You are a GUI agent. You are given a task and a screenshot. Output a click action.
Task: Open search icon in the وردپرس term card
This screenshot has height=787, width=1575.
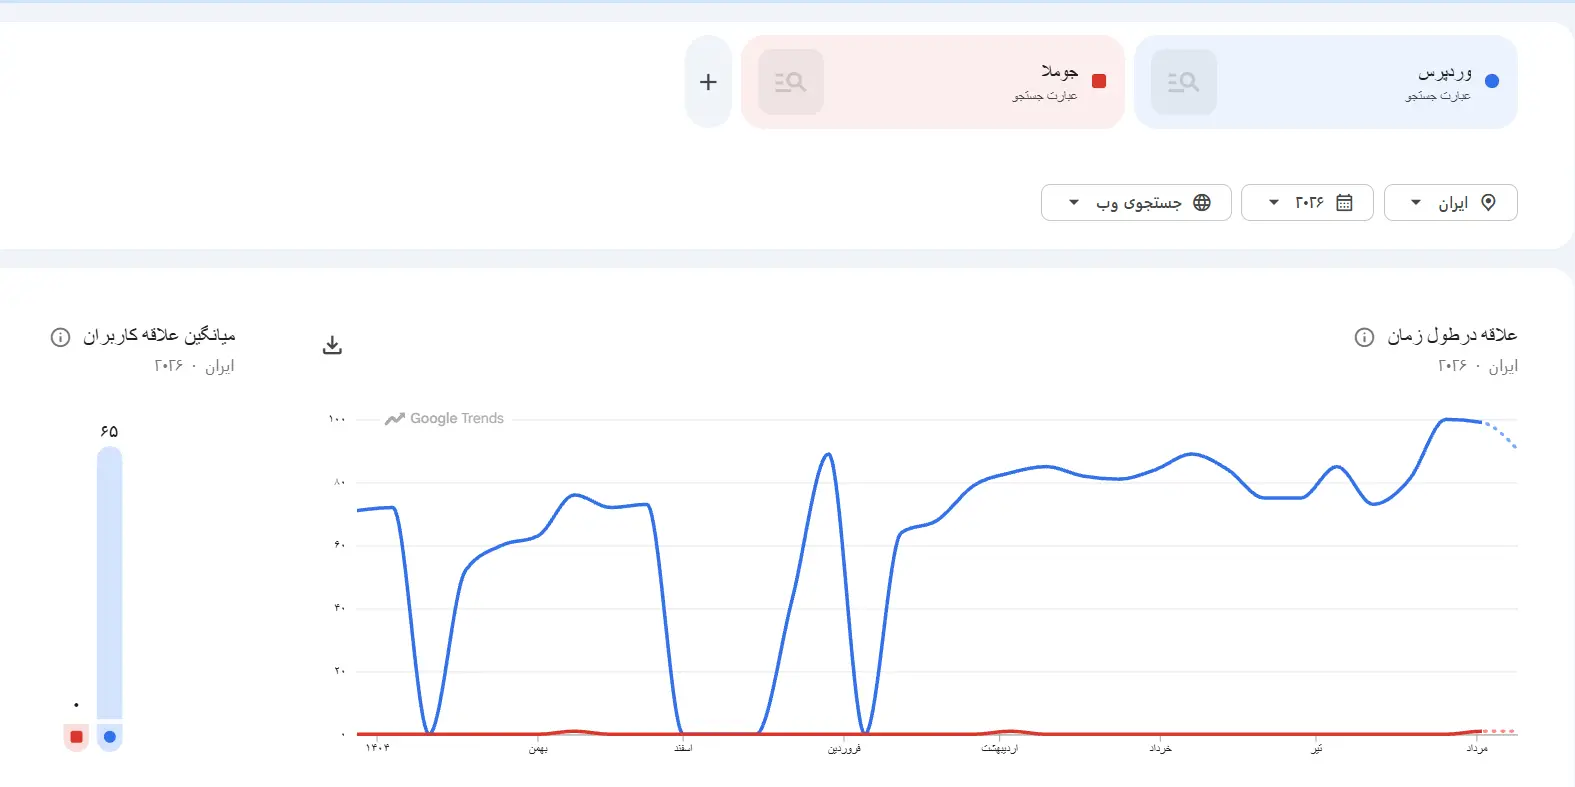point(1183,82)
